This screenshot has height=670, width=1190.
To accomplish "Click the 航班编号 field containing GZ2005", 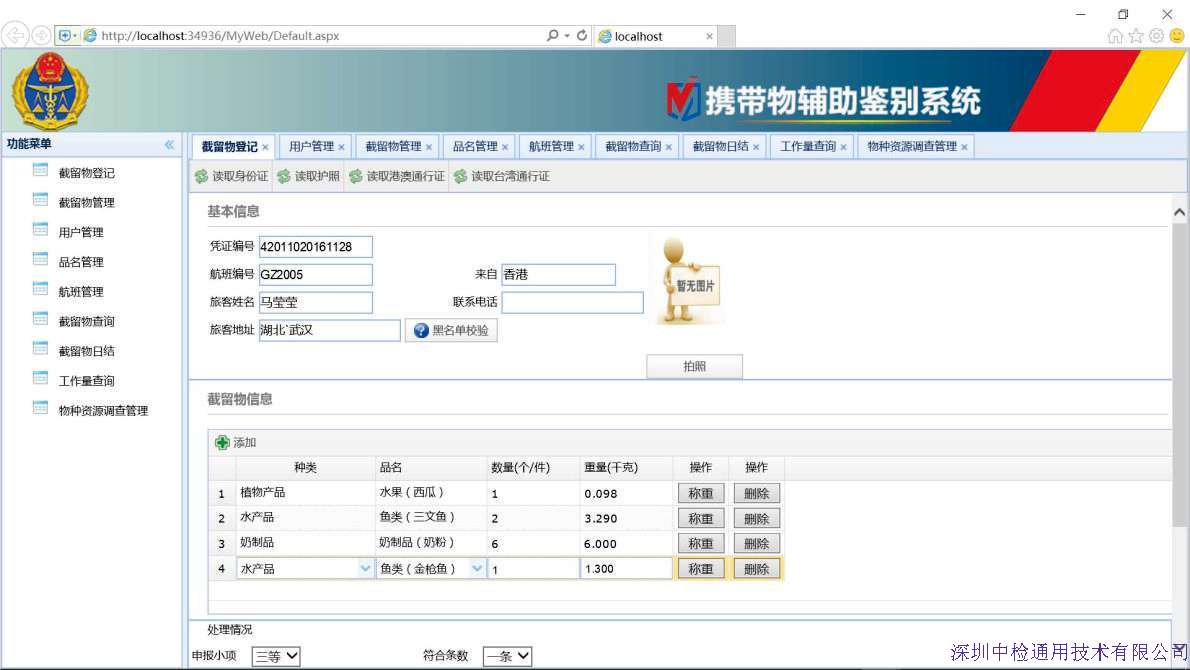I will tap(316, 275).
